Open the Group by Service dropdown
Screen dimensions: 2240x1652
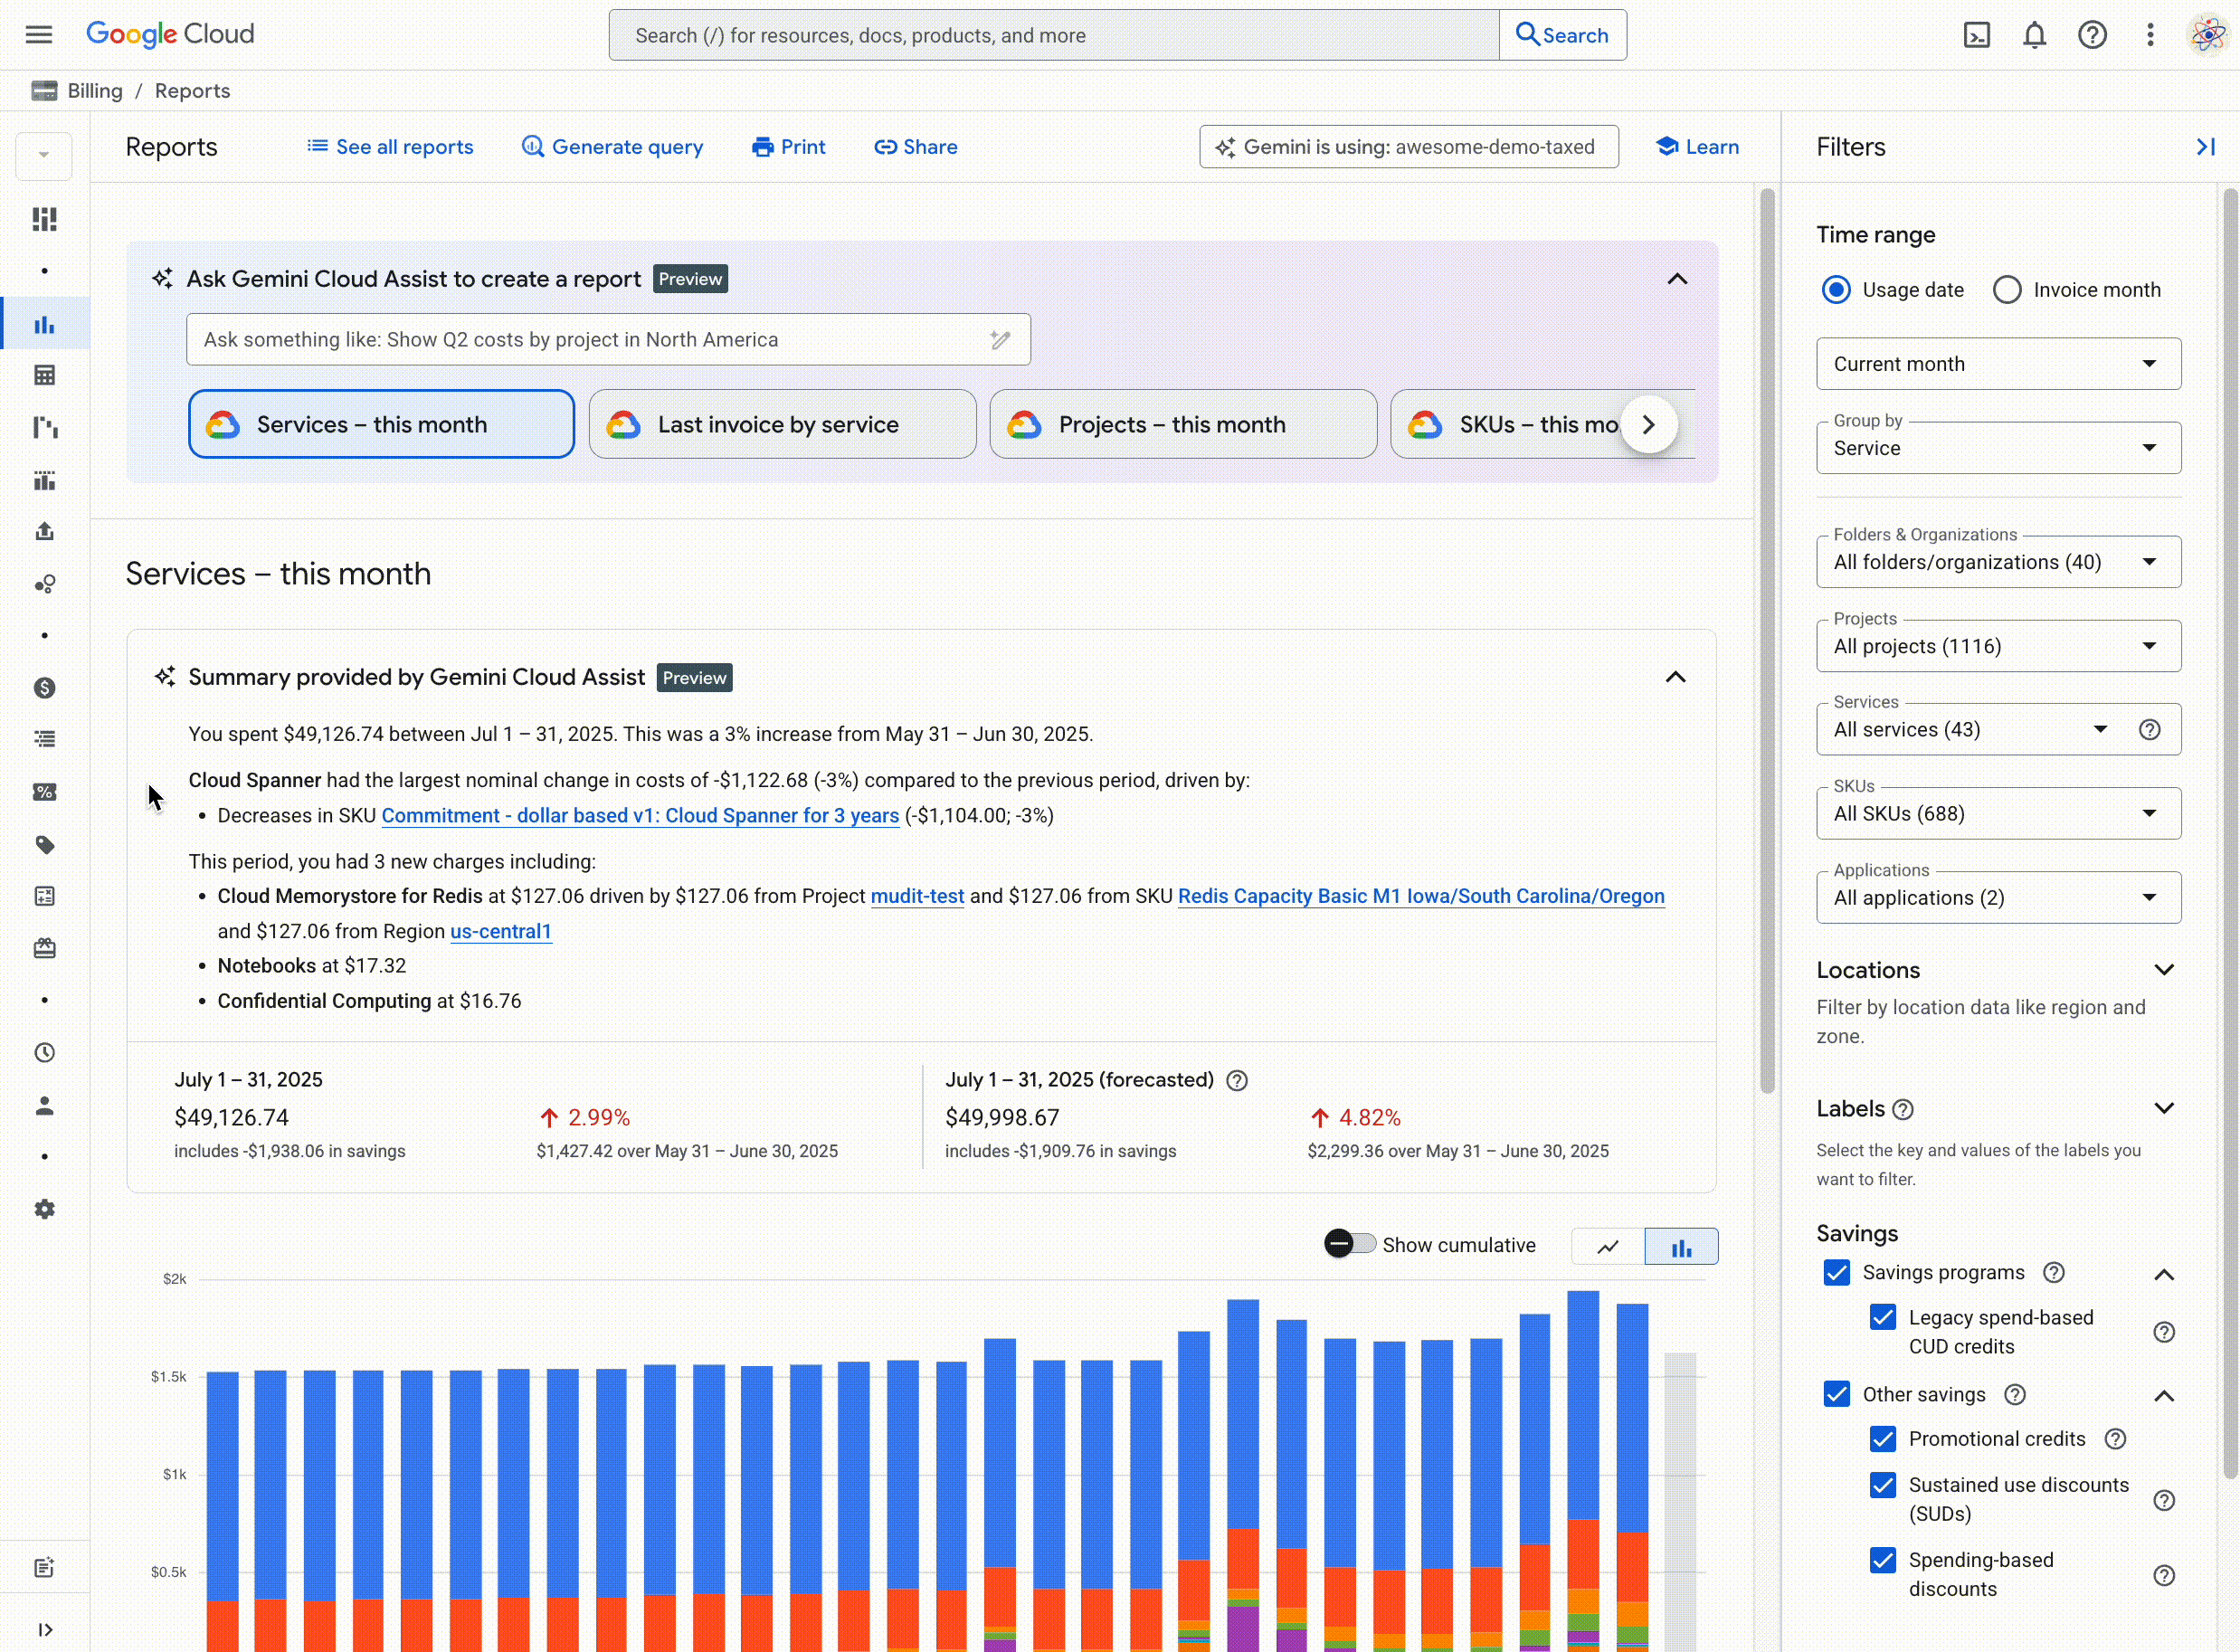pos(1998,448)
